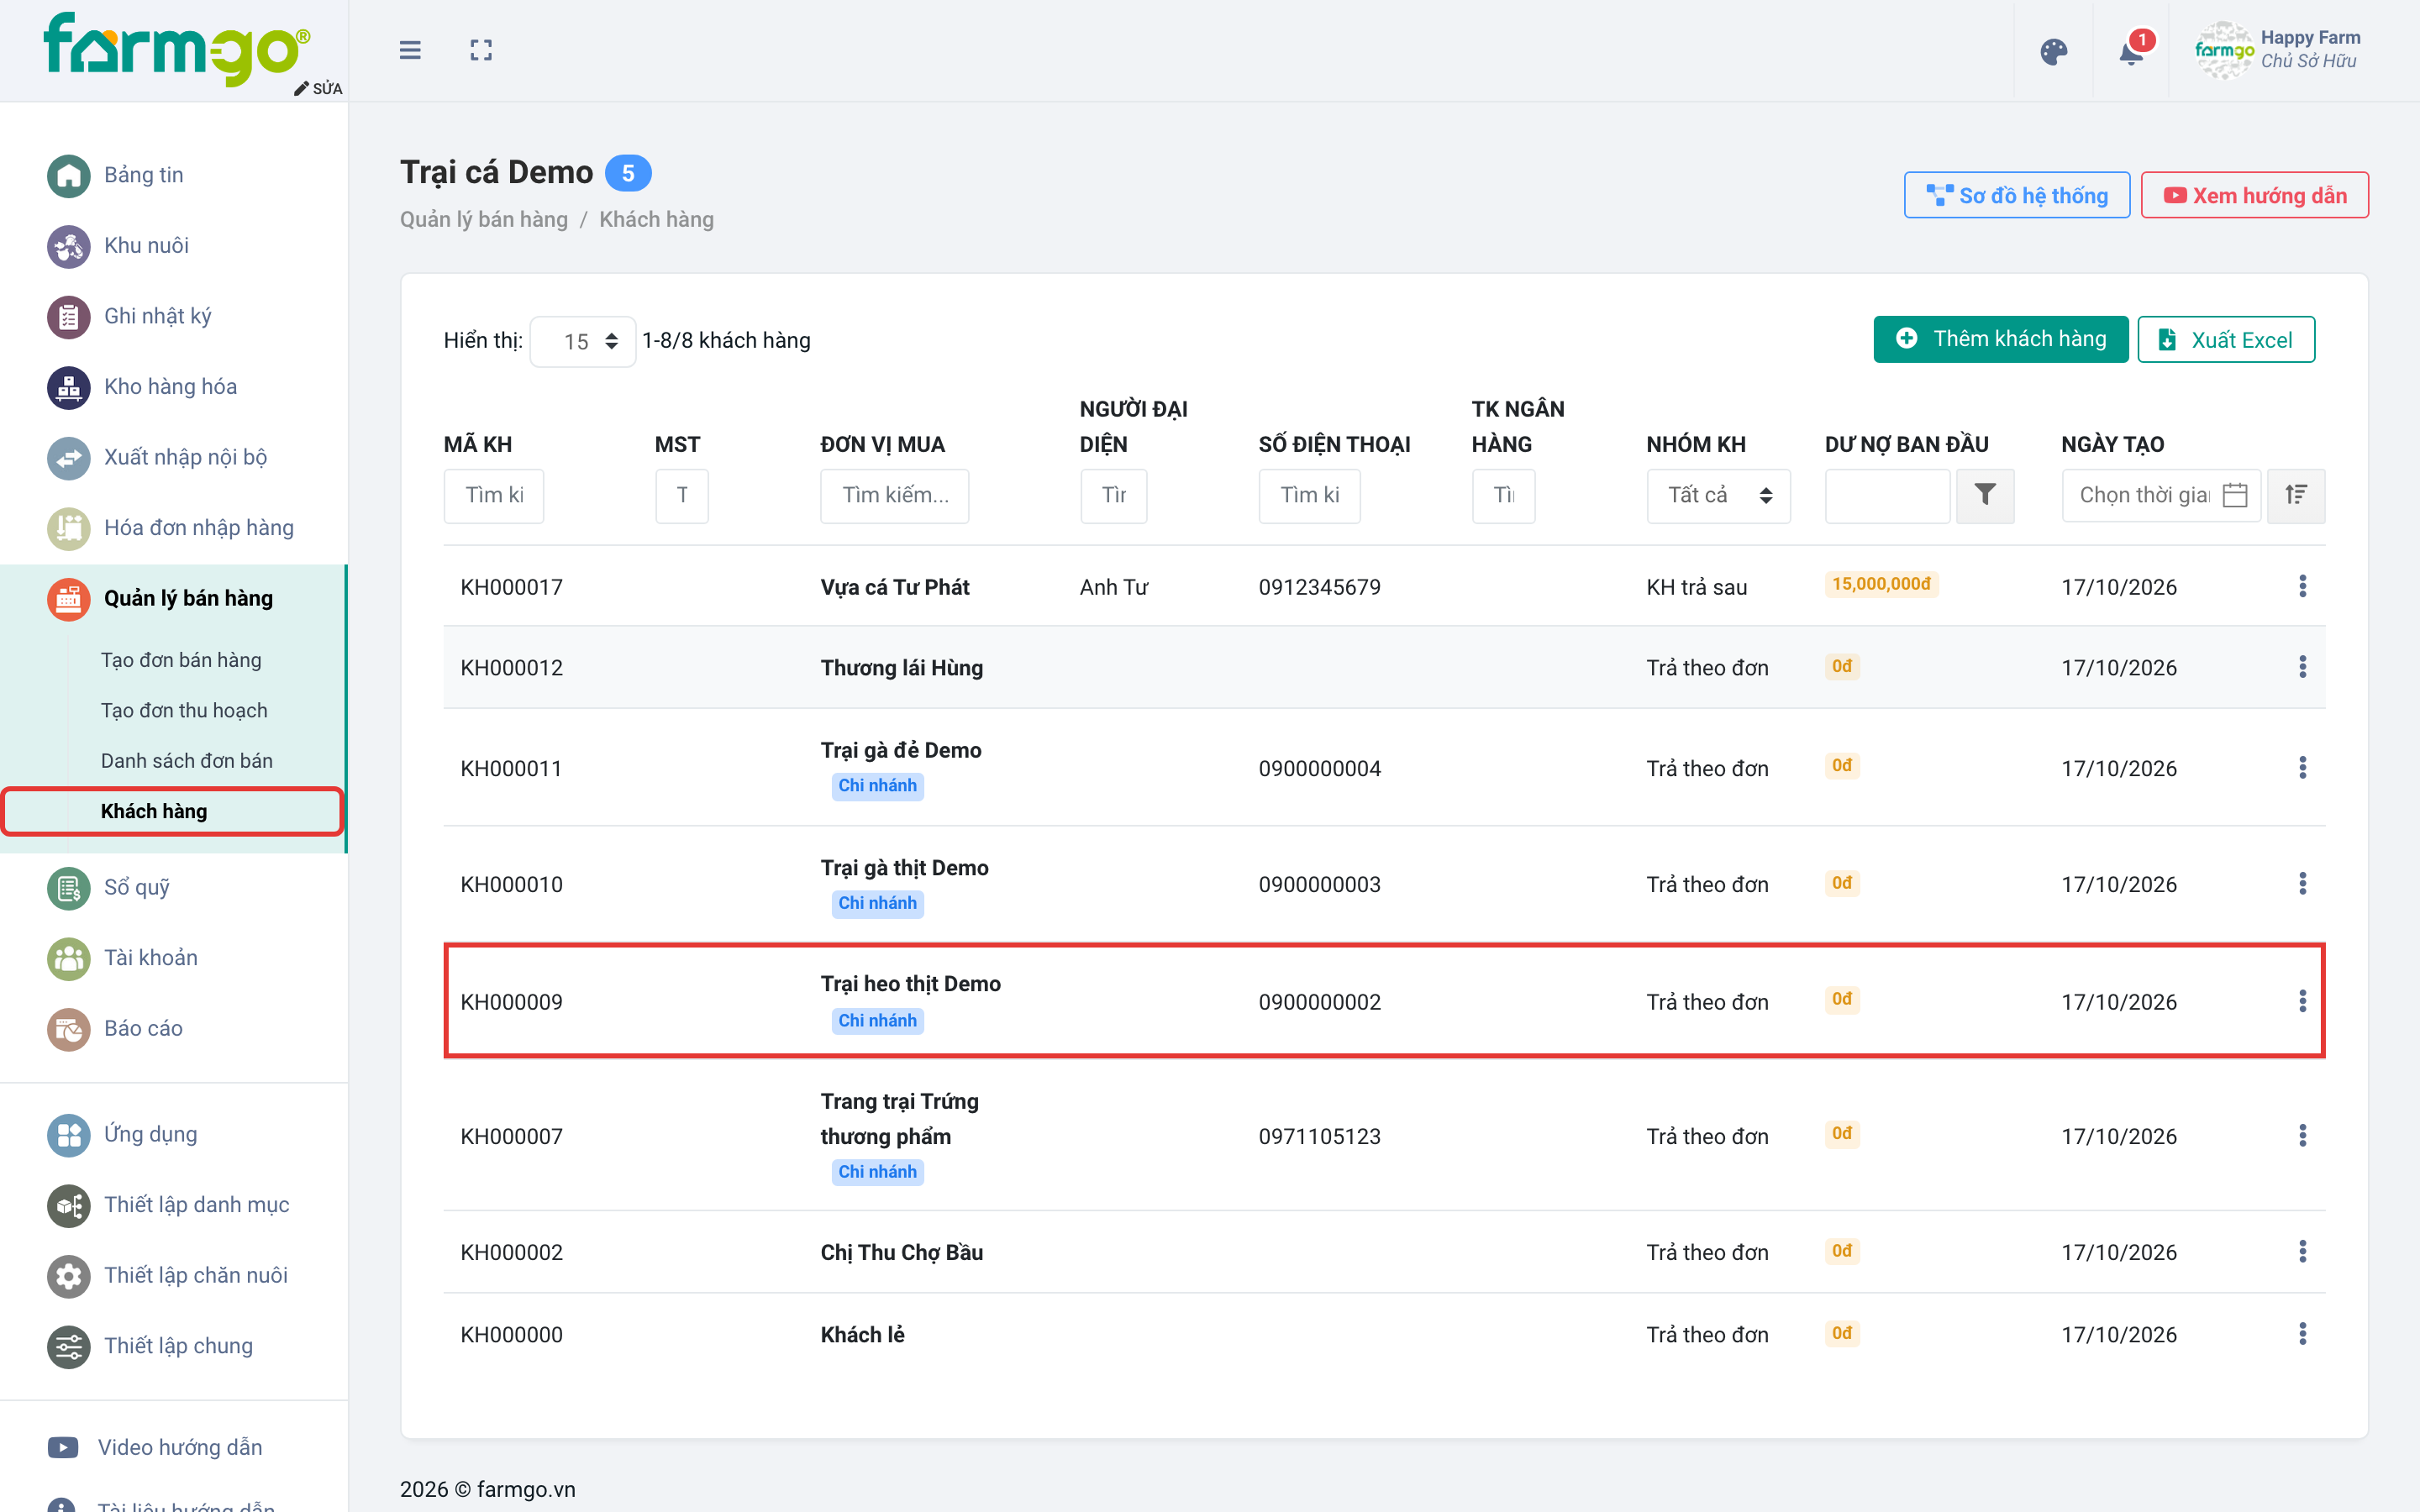This screenshot has height=1512, width=2420.
Task: Open row actions for KH000017
Action: (x=2302, y=586)
